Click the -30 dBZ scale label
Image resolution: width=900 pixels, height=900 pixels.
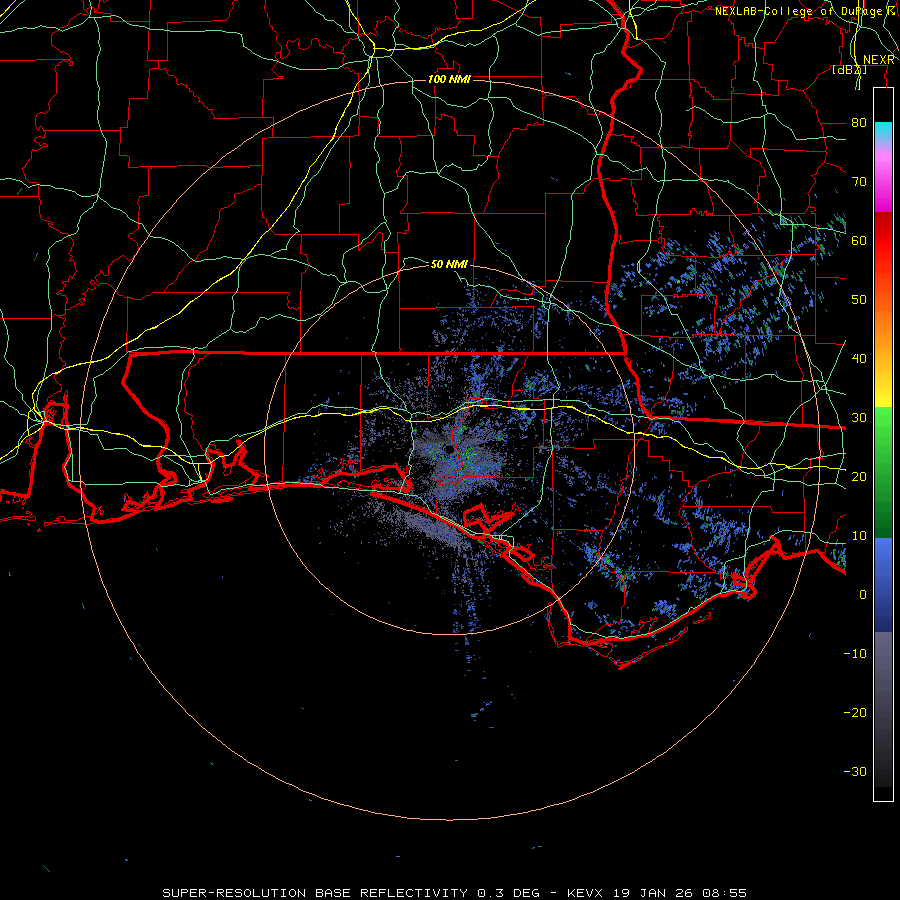(855, 771)
